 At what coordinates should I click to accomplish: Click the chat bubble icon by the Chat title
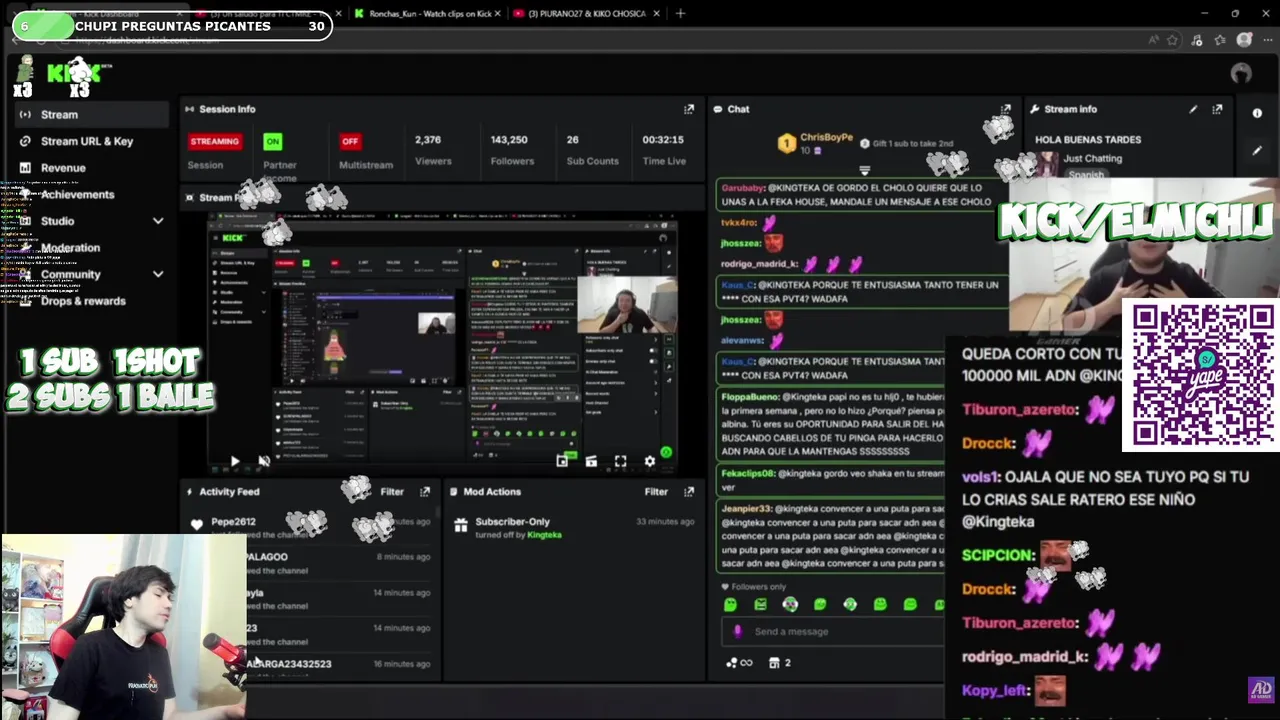(x=718, y=109)
